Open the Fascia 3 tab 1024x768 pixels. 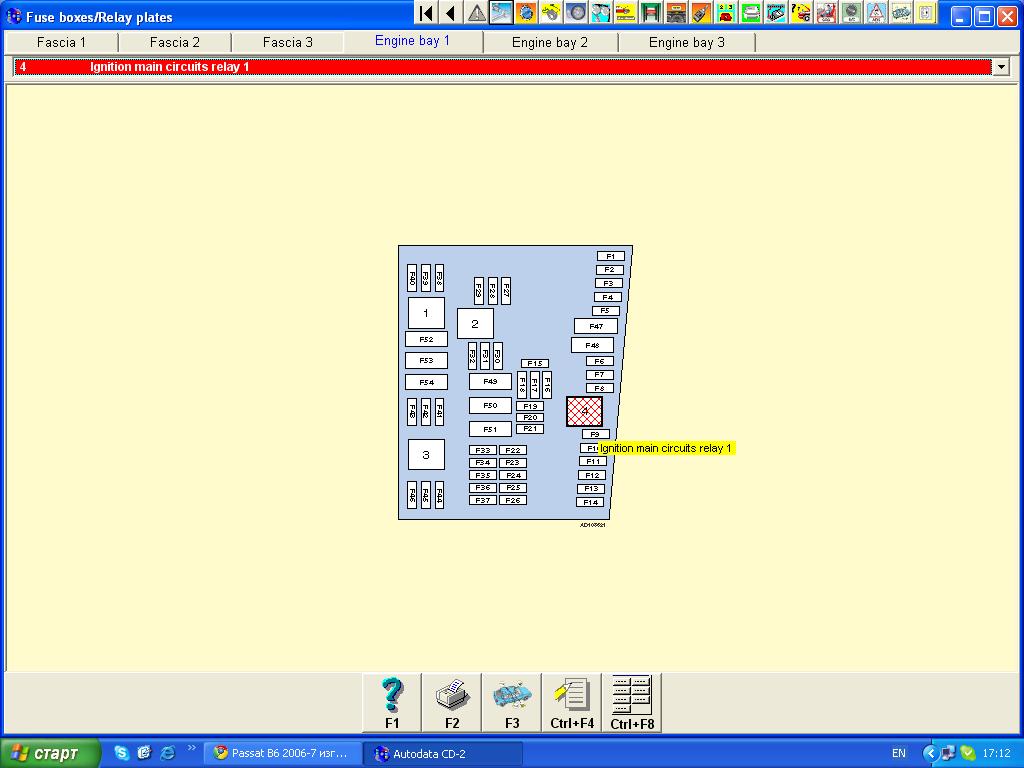click(x=287, y=42)
